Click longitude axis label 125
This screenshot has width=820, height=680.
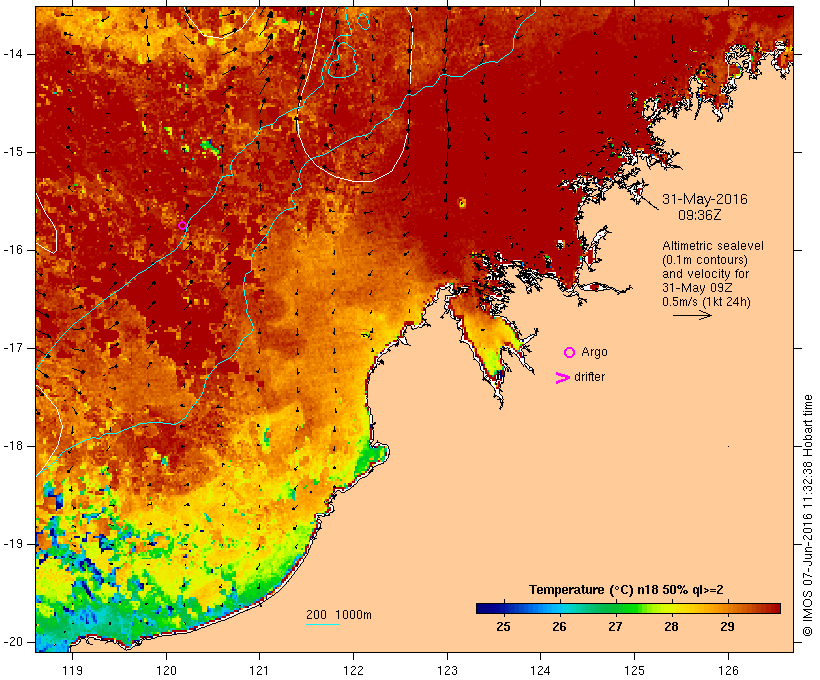point(635,671)
